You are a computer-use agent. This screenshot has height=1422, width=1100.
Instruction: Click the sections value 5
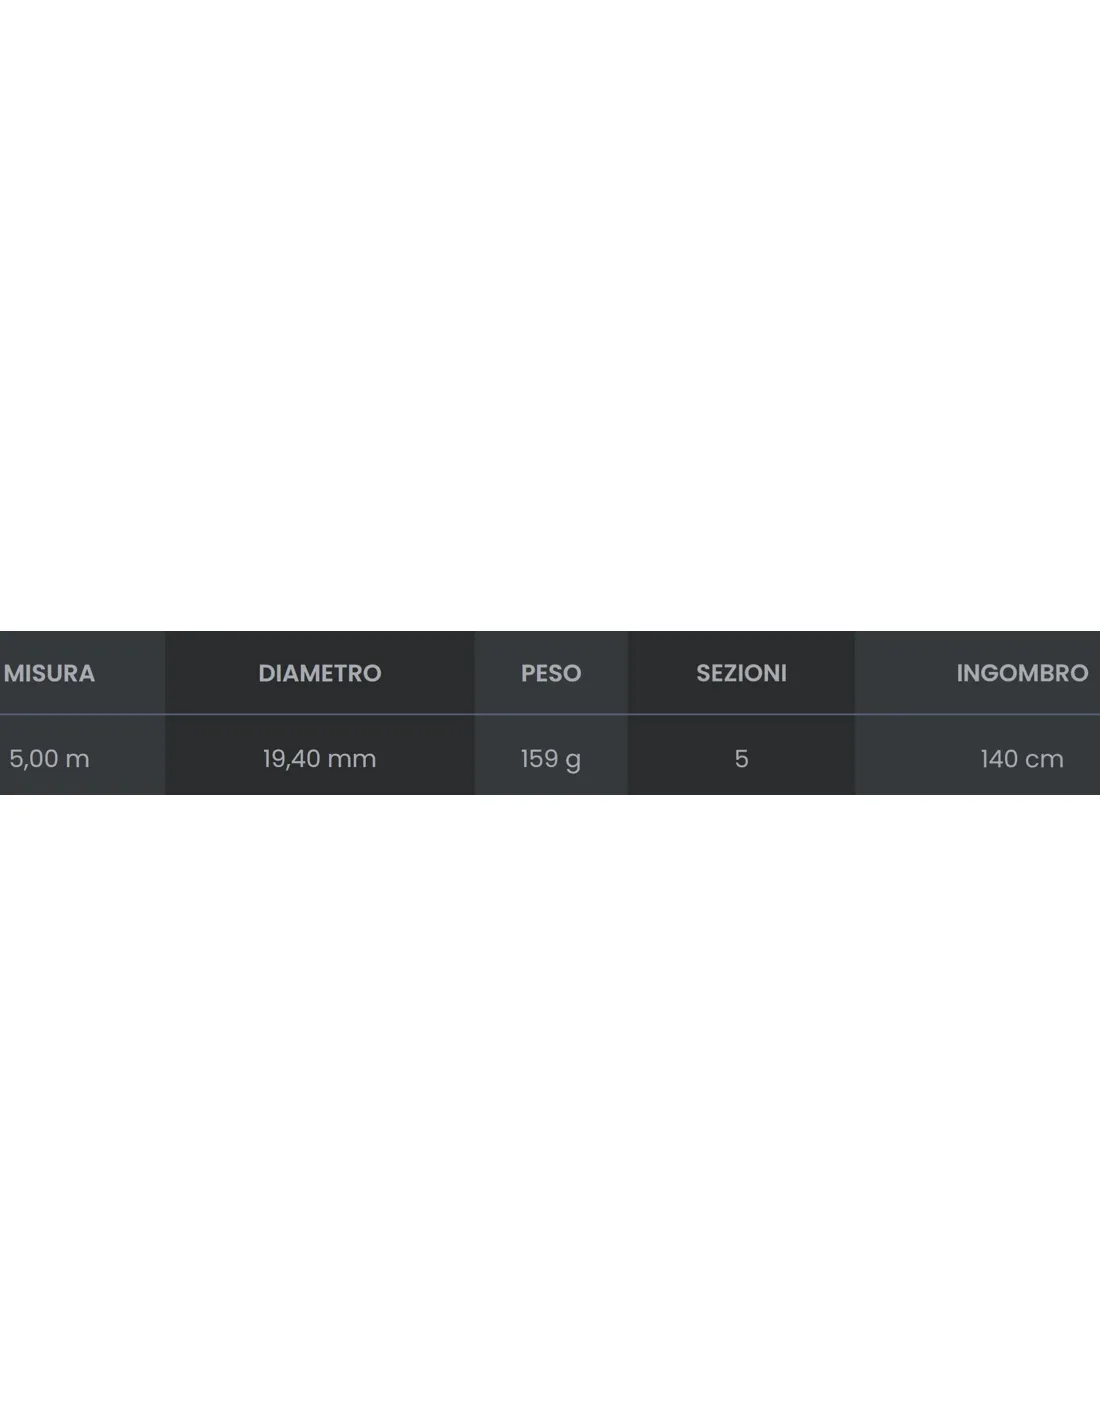click(x=741, y=759)
